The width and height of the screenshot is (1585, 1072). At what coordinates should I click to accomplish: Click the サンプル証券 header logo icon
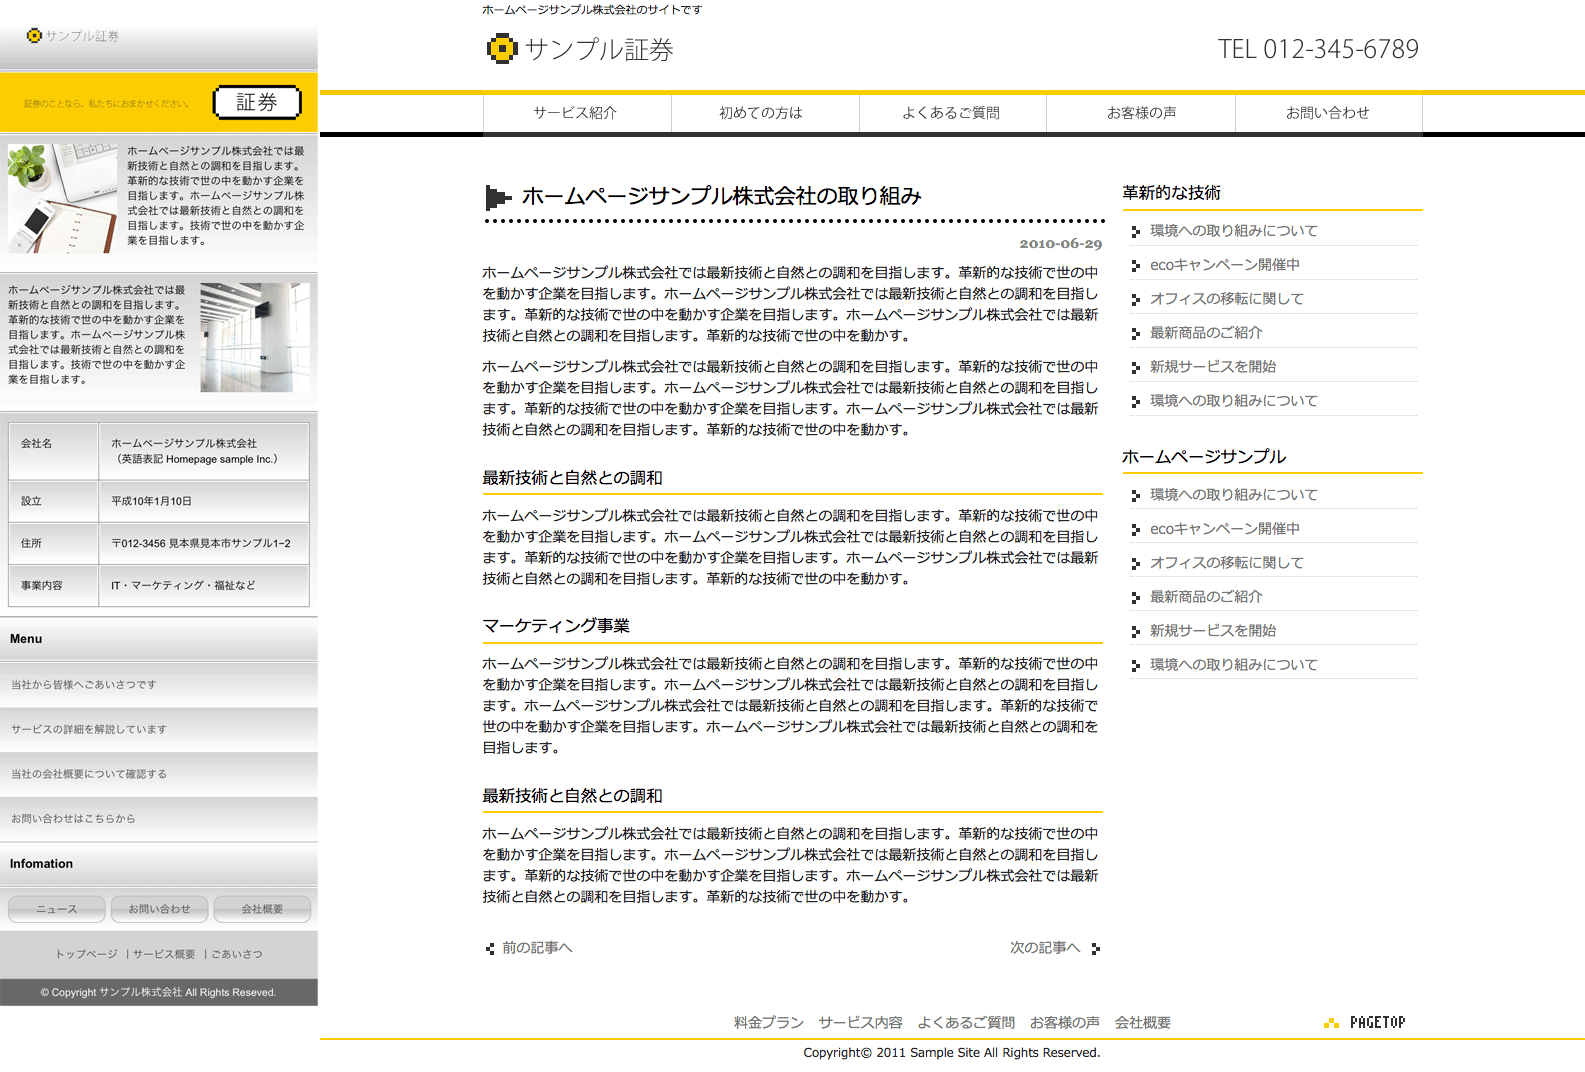[x=501, y=49]
